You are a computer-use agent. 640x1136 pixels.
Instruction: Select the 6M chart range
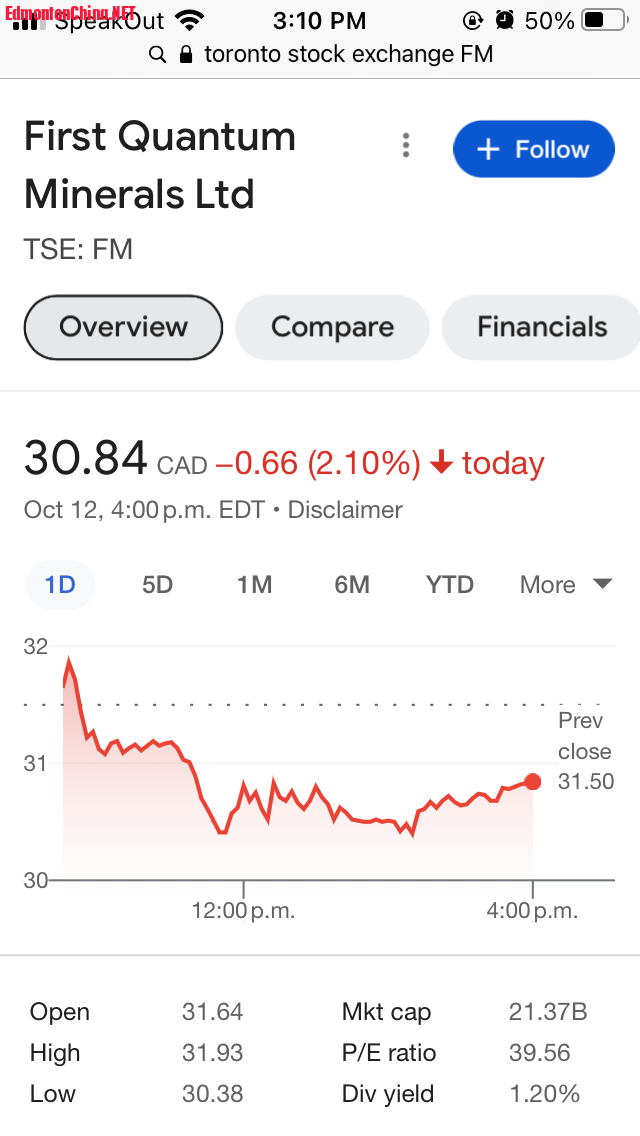tap(352, 584)
